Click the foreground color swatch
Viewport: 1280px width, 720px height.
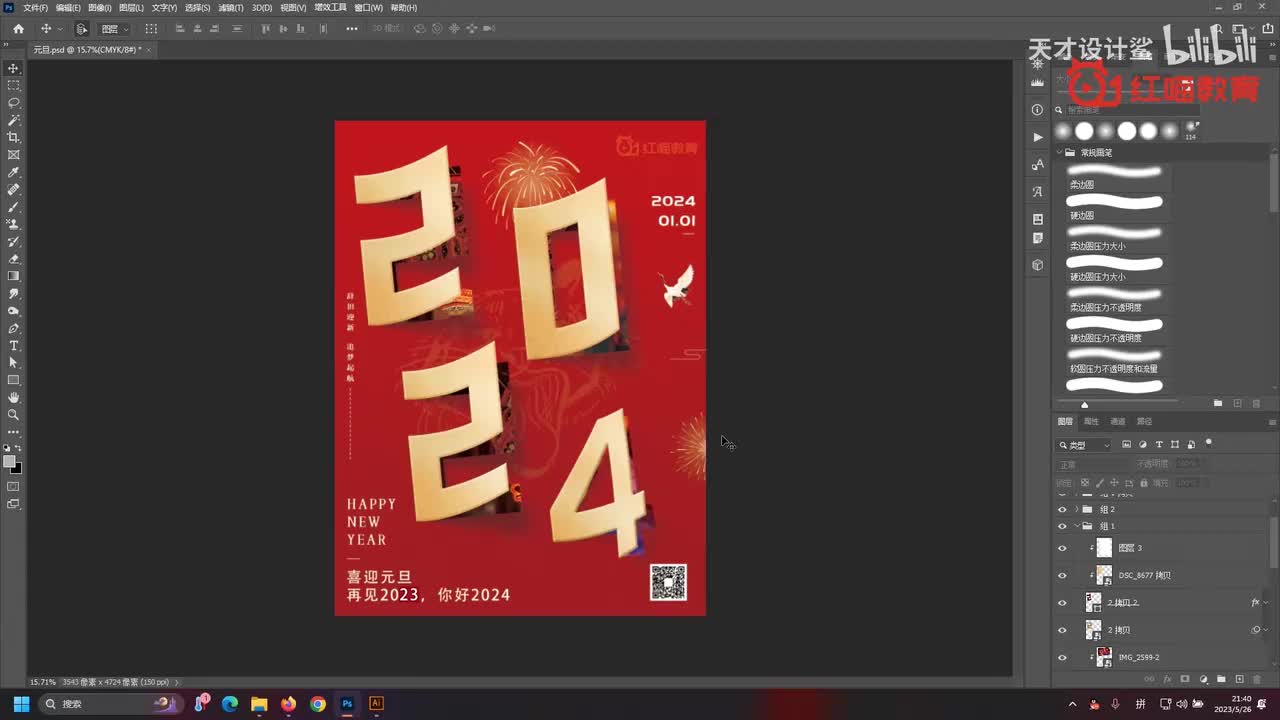pyautogui.click(x=10, y=462)
